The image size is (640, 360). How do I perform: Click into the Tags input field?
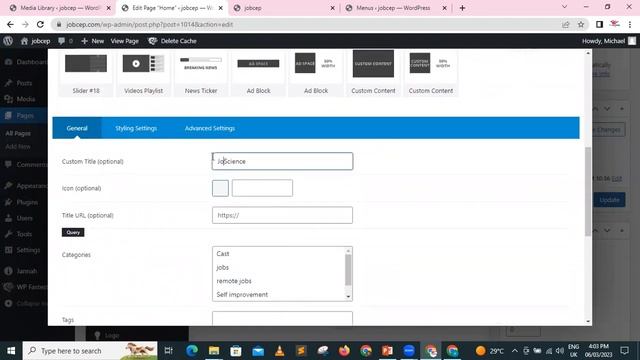[x=282, y=319]
